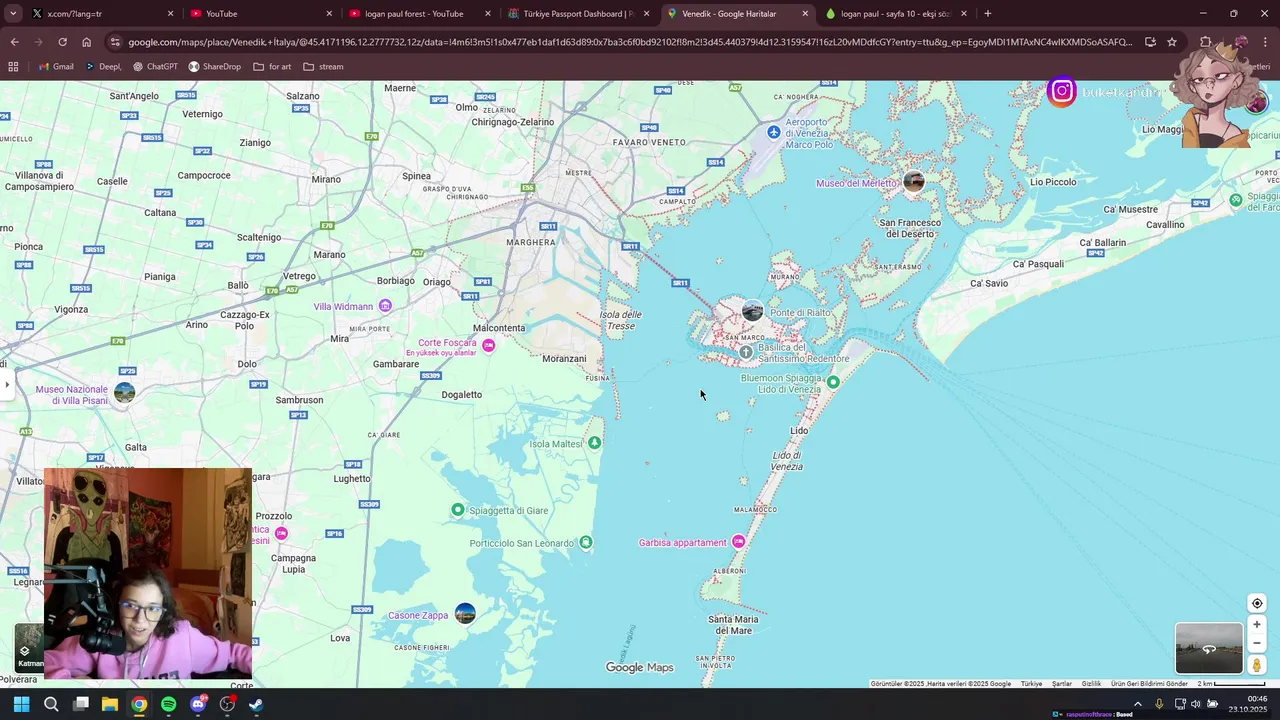Expand the 'for art' bookmarks folder
The width and height of the screenshot is (1280, 720).
[x=272, y=66]
